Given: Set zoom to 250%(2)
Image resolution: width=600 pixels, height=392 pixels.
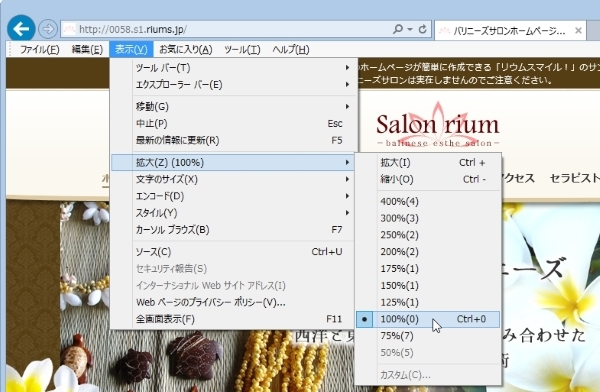Looking at the screenshot, I should tap(428, 235).
